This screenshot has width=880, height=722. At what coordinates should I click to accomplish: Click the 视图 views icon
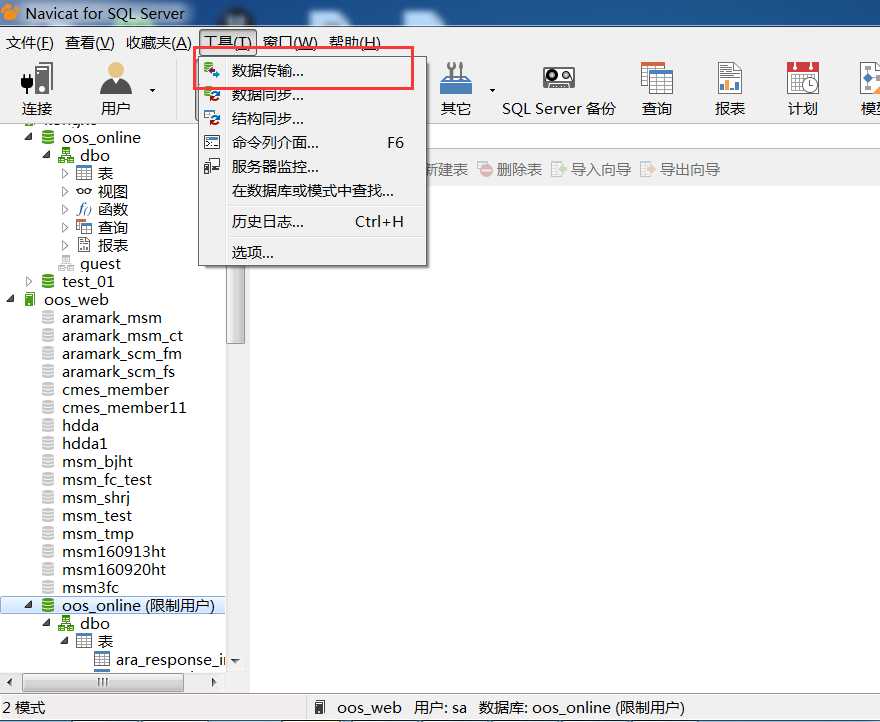click(84, 191)
